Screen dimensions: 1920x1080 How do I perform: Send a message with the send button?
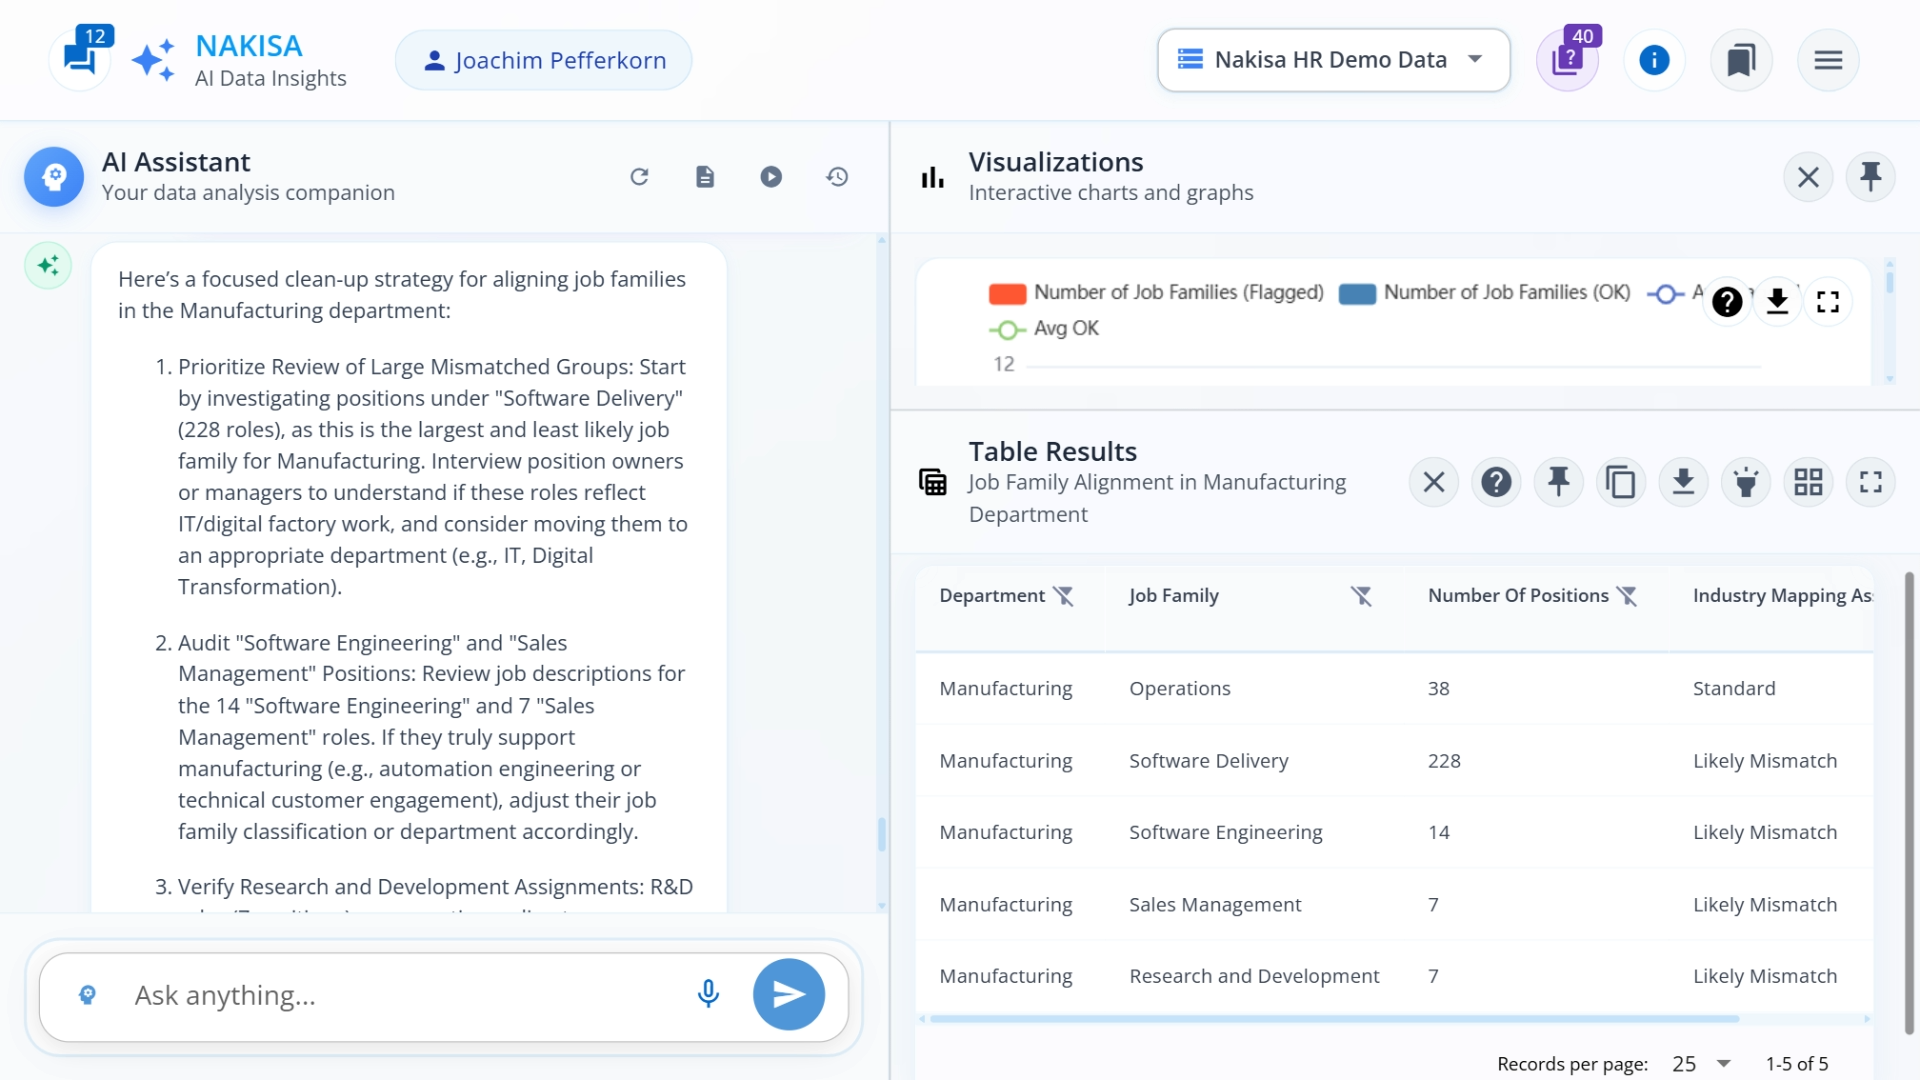[789, 994]
